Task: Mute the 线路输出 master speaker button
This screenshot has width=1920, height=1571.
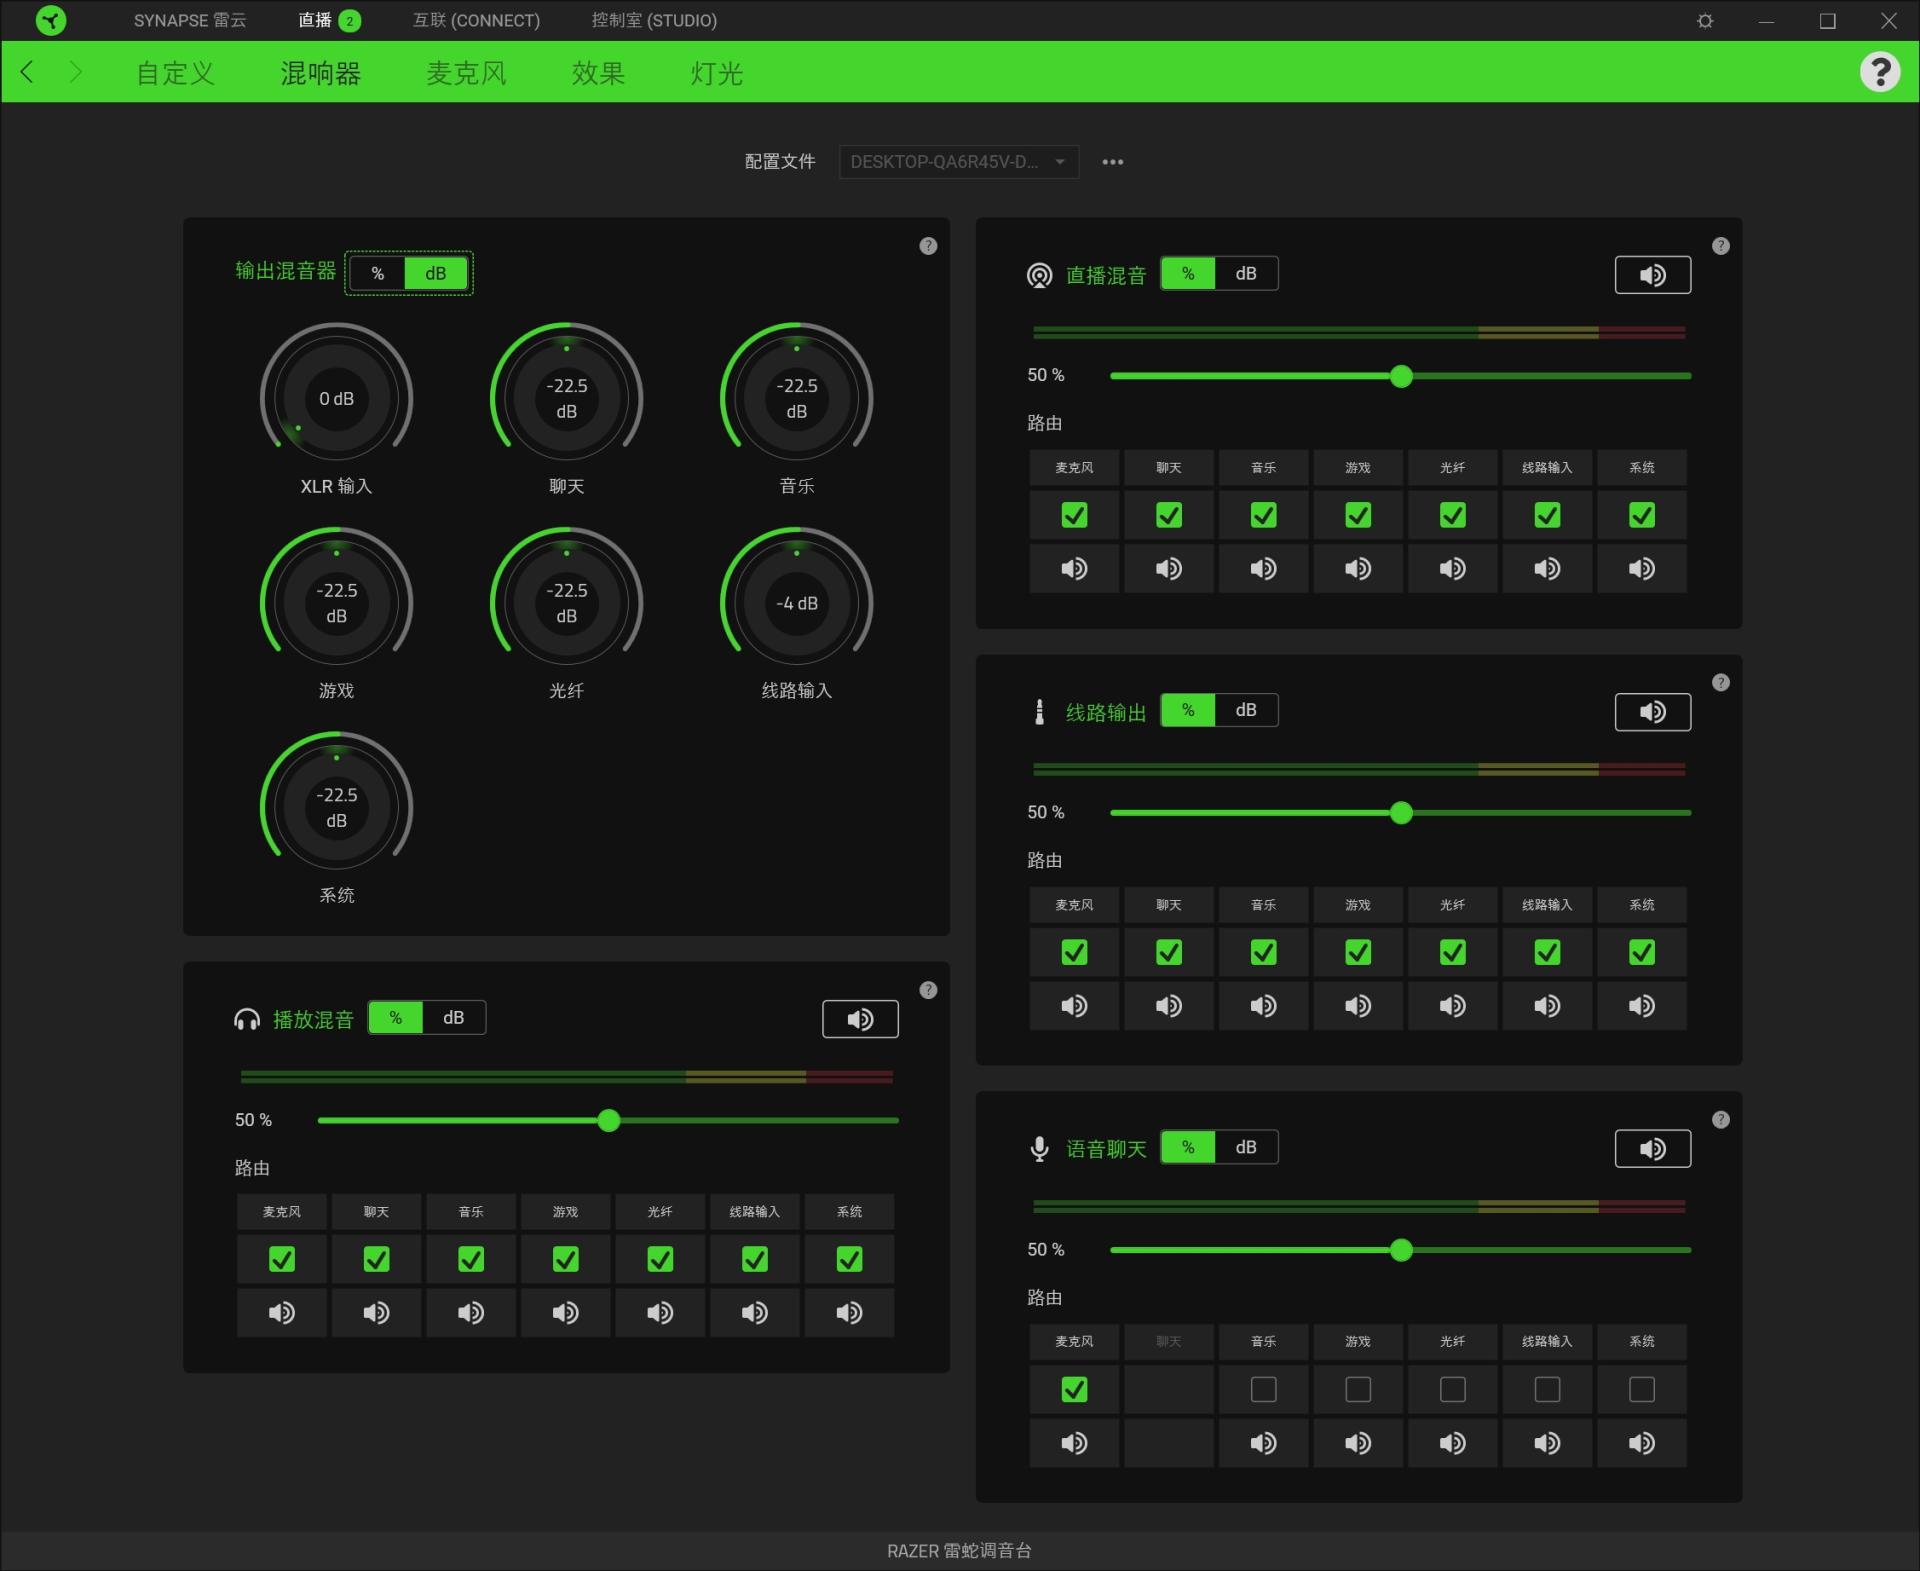Action: pos(1652,712)
